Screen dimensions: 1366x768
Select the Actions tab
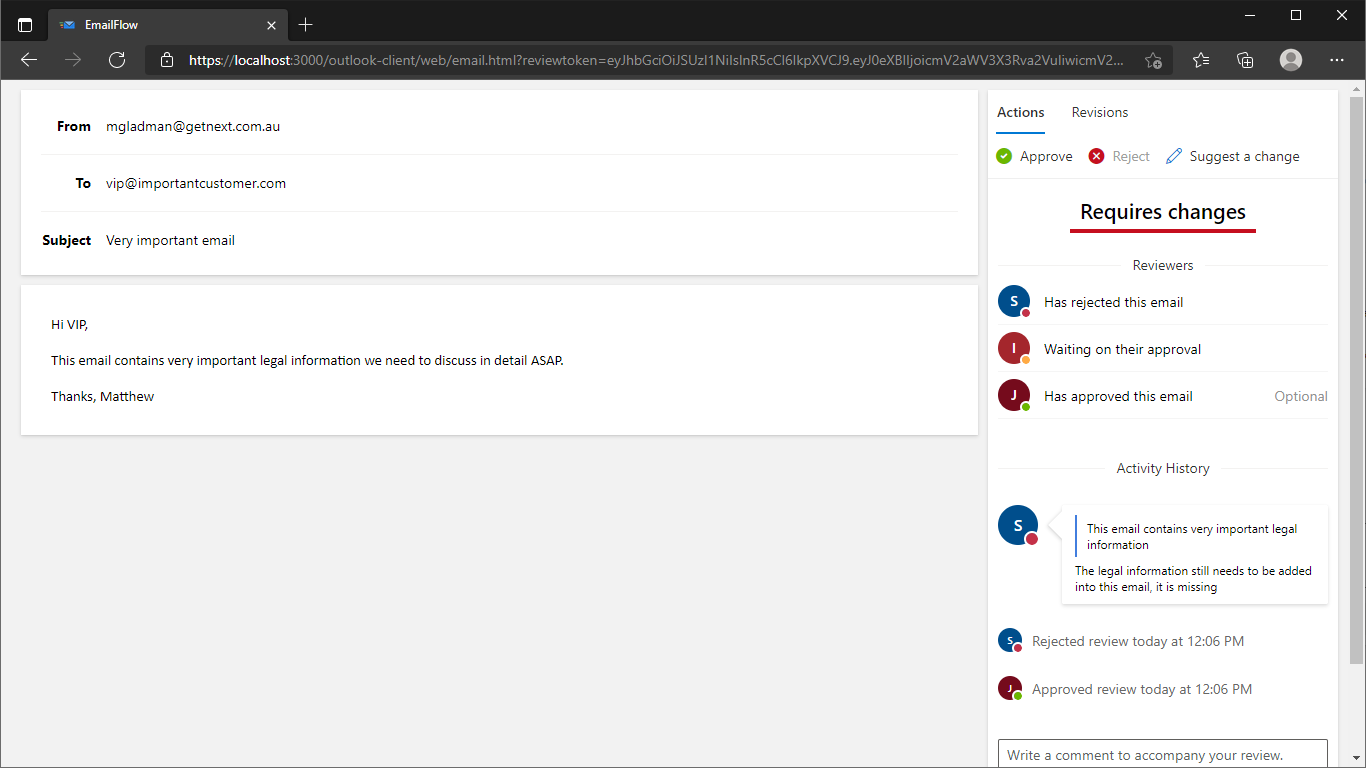(x=1020, y=113)
